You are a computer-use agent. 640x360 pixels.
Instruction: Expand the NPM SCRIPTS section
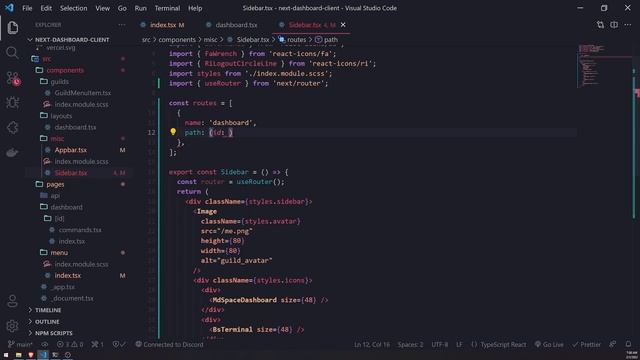click(53, 333)
